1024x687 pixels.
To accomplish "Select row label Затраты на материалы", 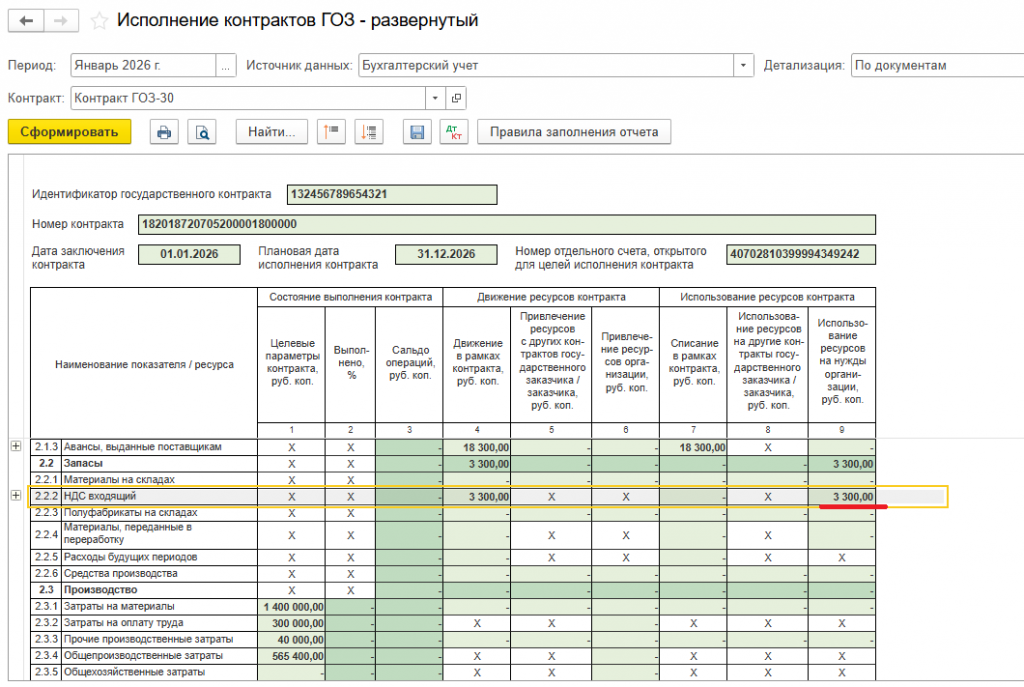I will 119,606.
